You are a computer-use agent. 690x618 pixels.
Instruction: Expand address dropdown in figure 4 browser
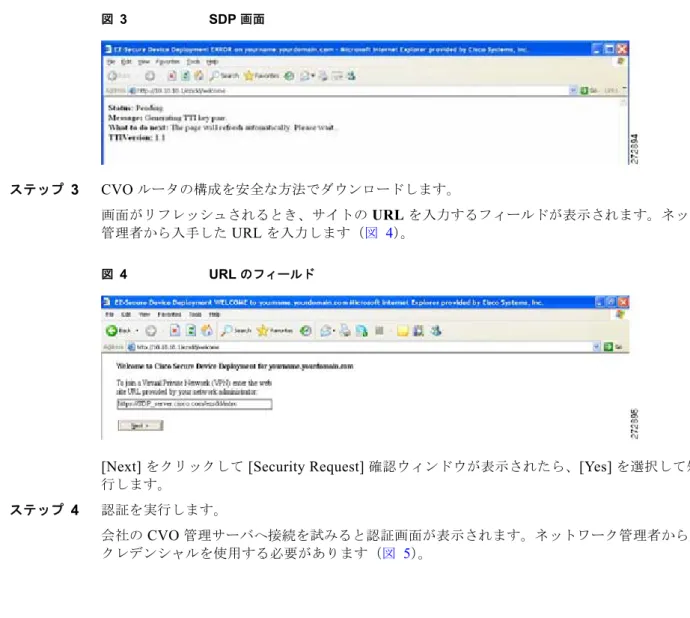coord(596,347)
